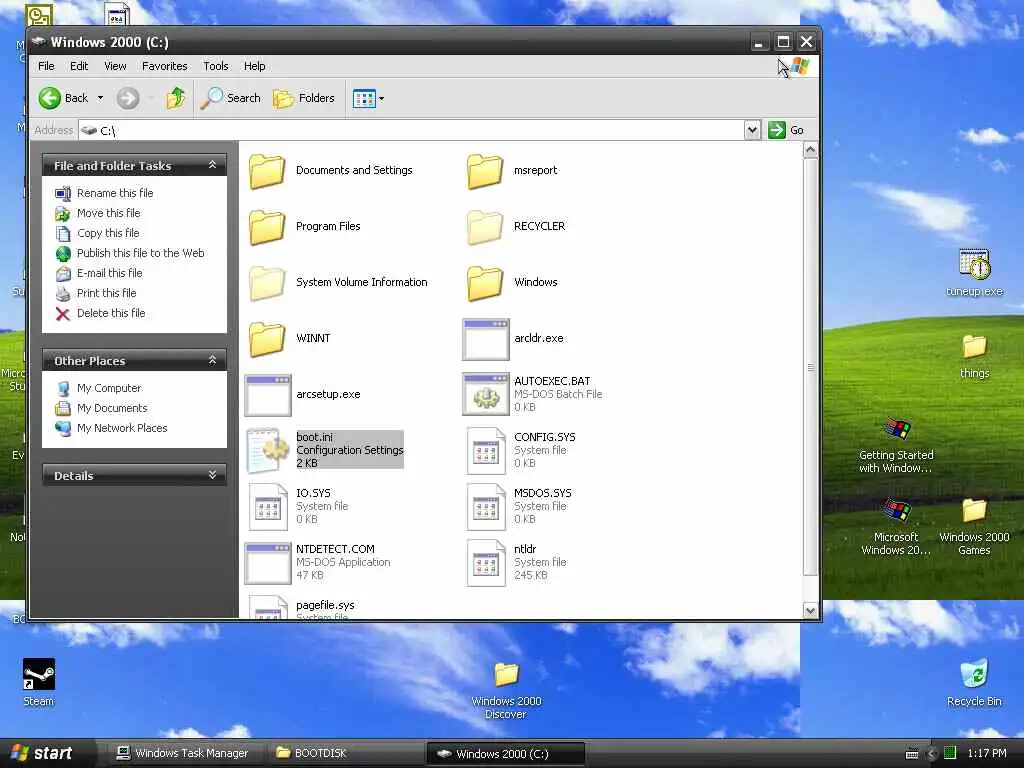Select the Windows folder icon
This screenshot has width=1024, height=768.
[x=485, y=283]
